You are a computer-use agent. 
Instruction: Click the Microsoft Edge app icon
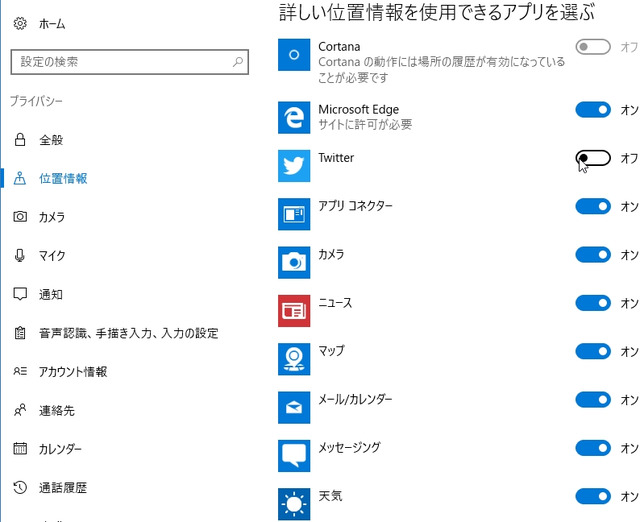pyautogui.click(x=294, y=118)
